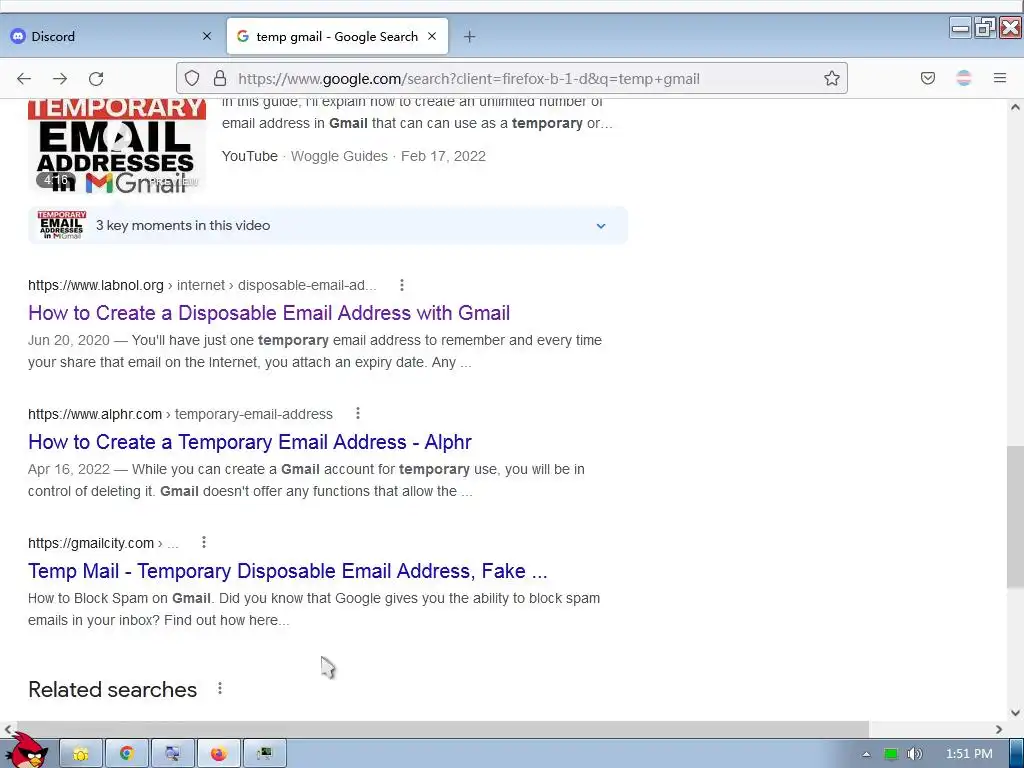The image size is (1024, 768).
Task: Click the 1:51 PM clock
Action: point(969,754)
